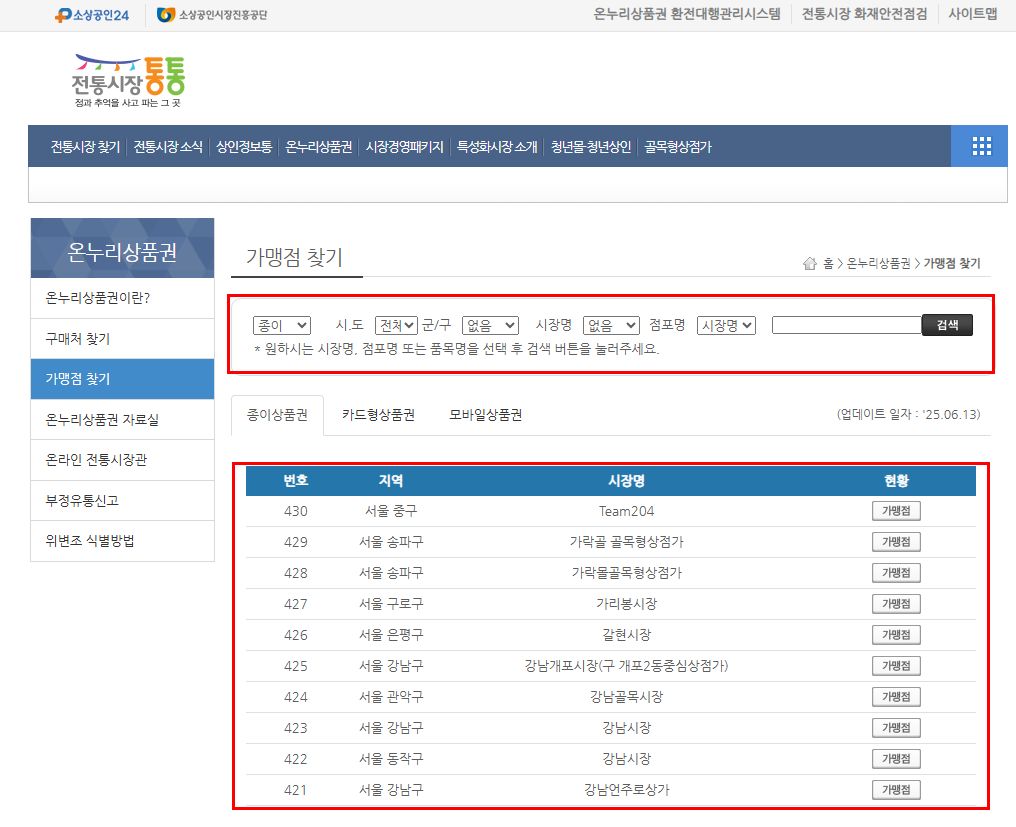Focus the search keyword text field
Viewport: 1016px width, 827px height.
pos(846,325)
